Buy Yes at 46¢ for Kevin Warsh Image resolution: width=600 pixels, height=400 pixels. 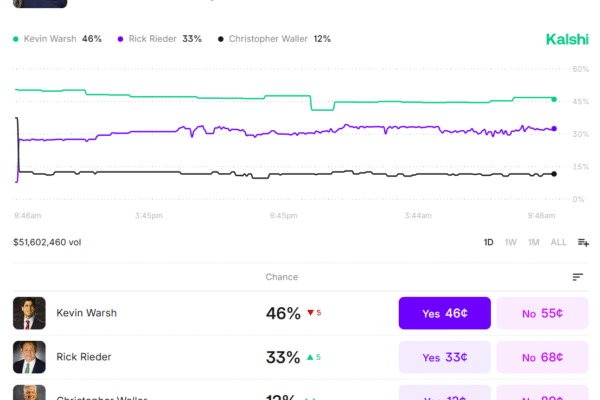(444, 313)
